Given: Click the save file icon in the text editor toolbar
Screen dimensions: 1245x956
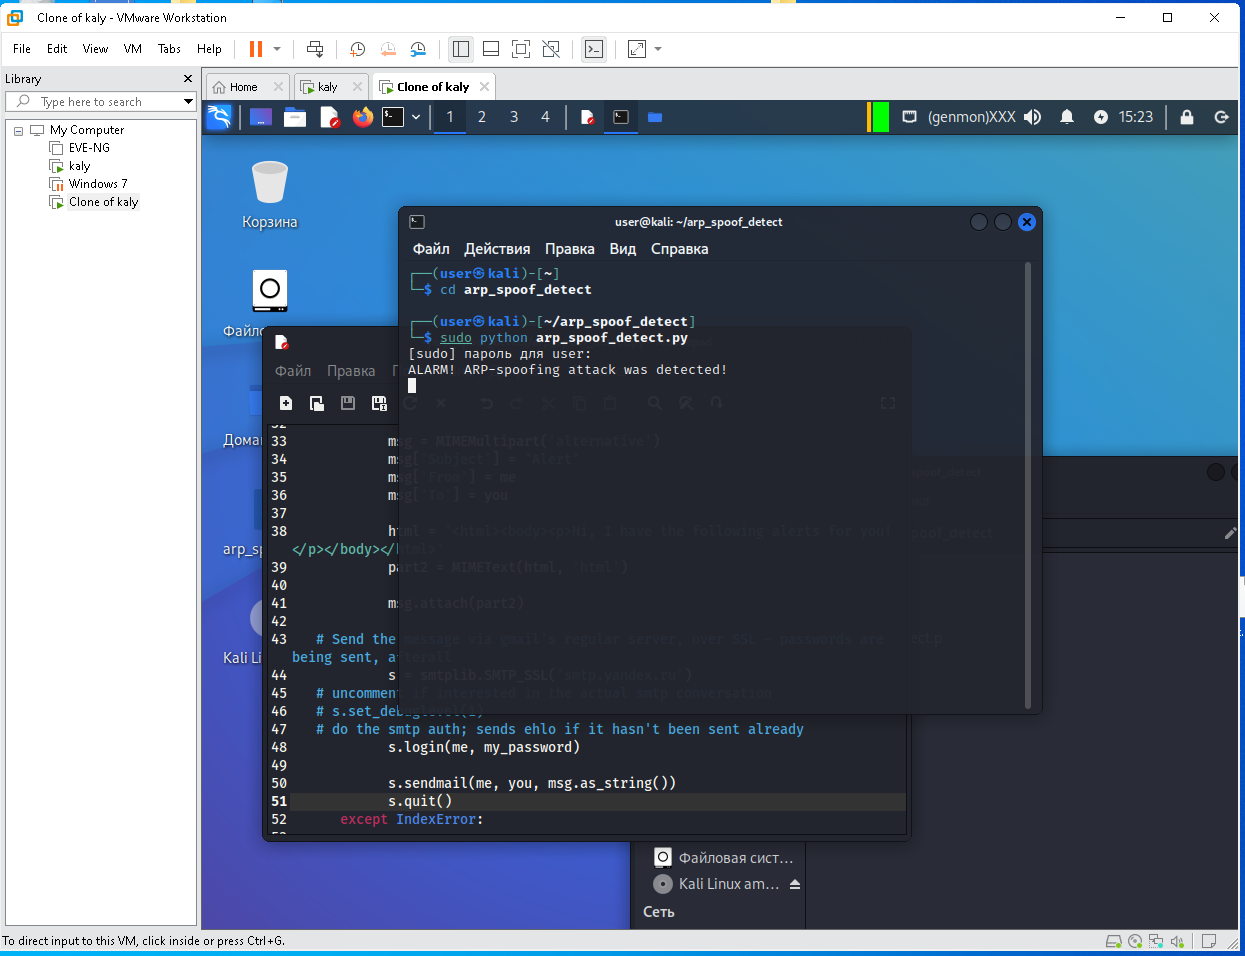Looking at the screenshot, I should (x=348, y=403).
